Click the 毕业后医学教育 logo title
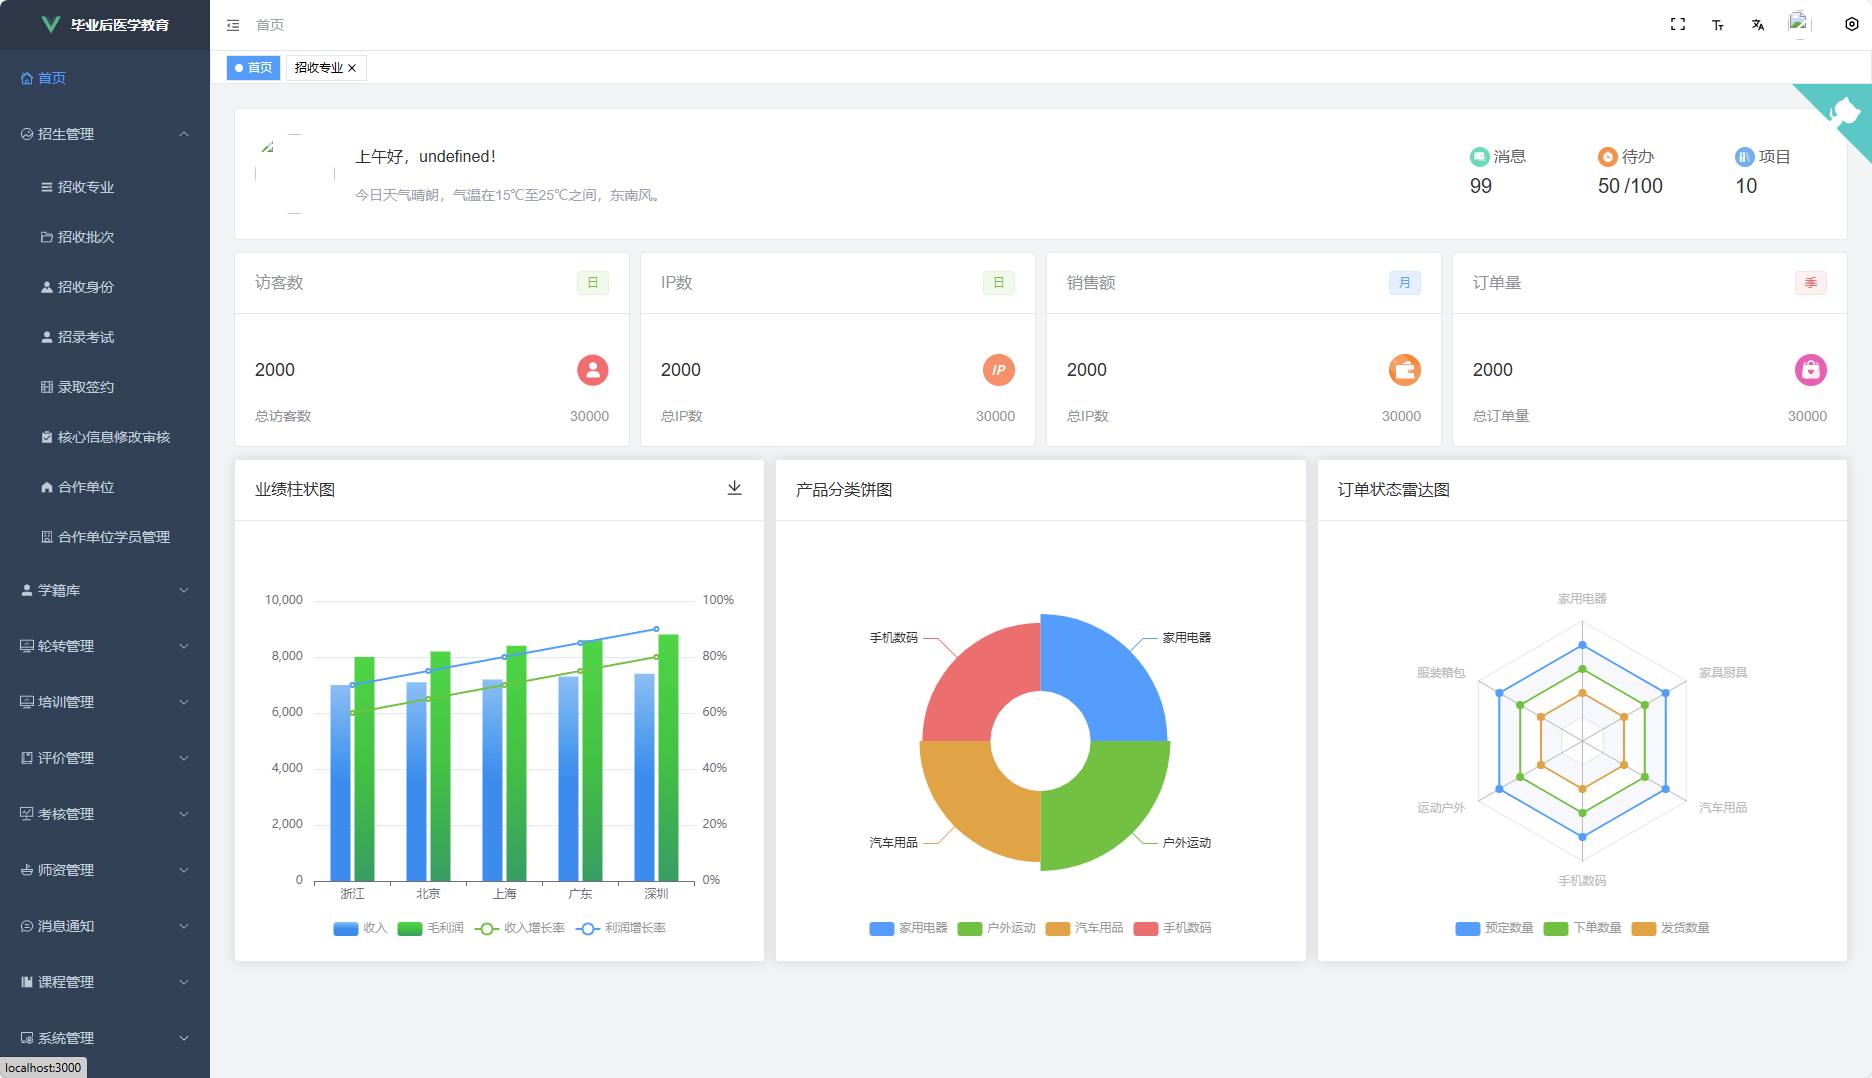1872x1078 pixels. pyautogui.click(x=119, y=25)
